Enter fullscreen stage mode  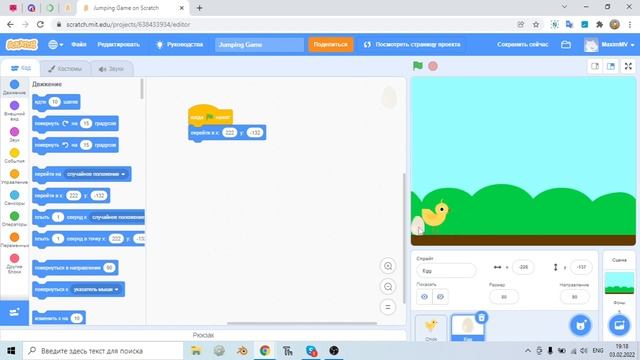point(628,66)
